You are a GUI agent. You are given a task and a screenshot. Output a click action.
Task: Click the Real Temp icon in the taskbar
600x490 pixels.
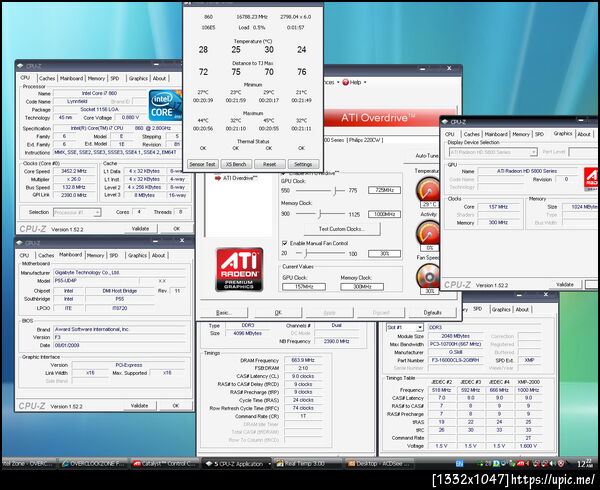point(280,464)
